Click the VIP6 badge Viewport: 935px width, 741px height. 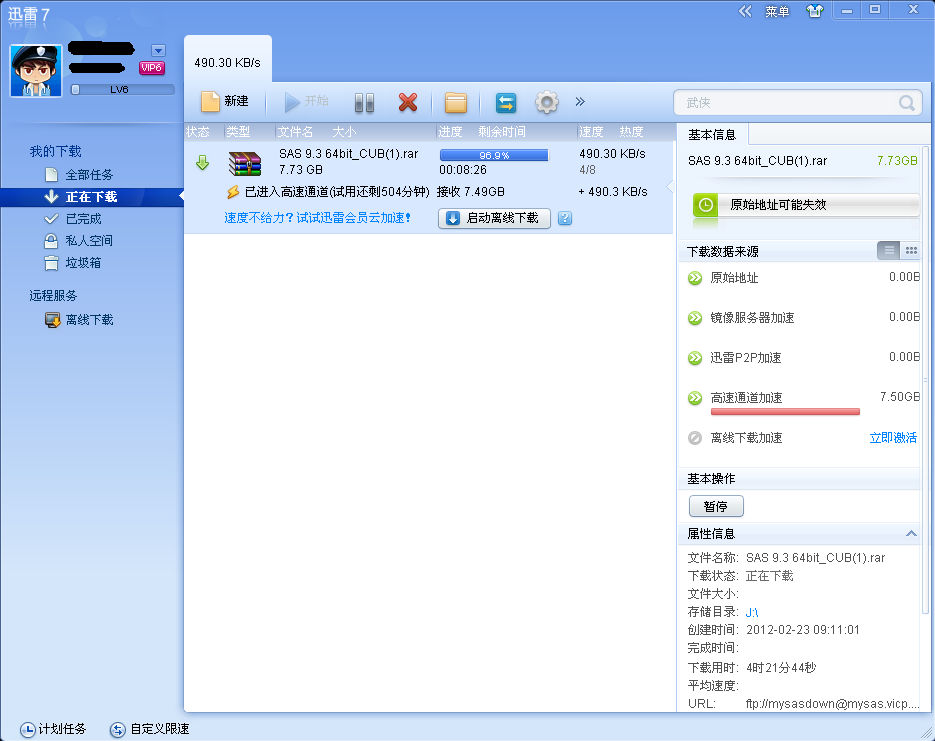pyautogui.click(x=151, y=68)
